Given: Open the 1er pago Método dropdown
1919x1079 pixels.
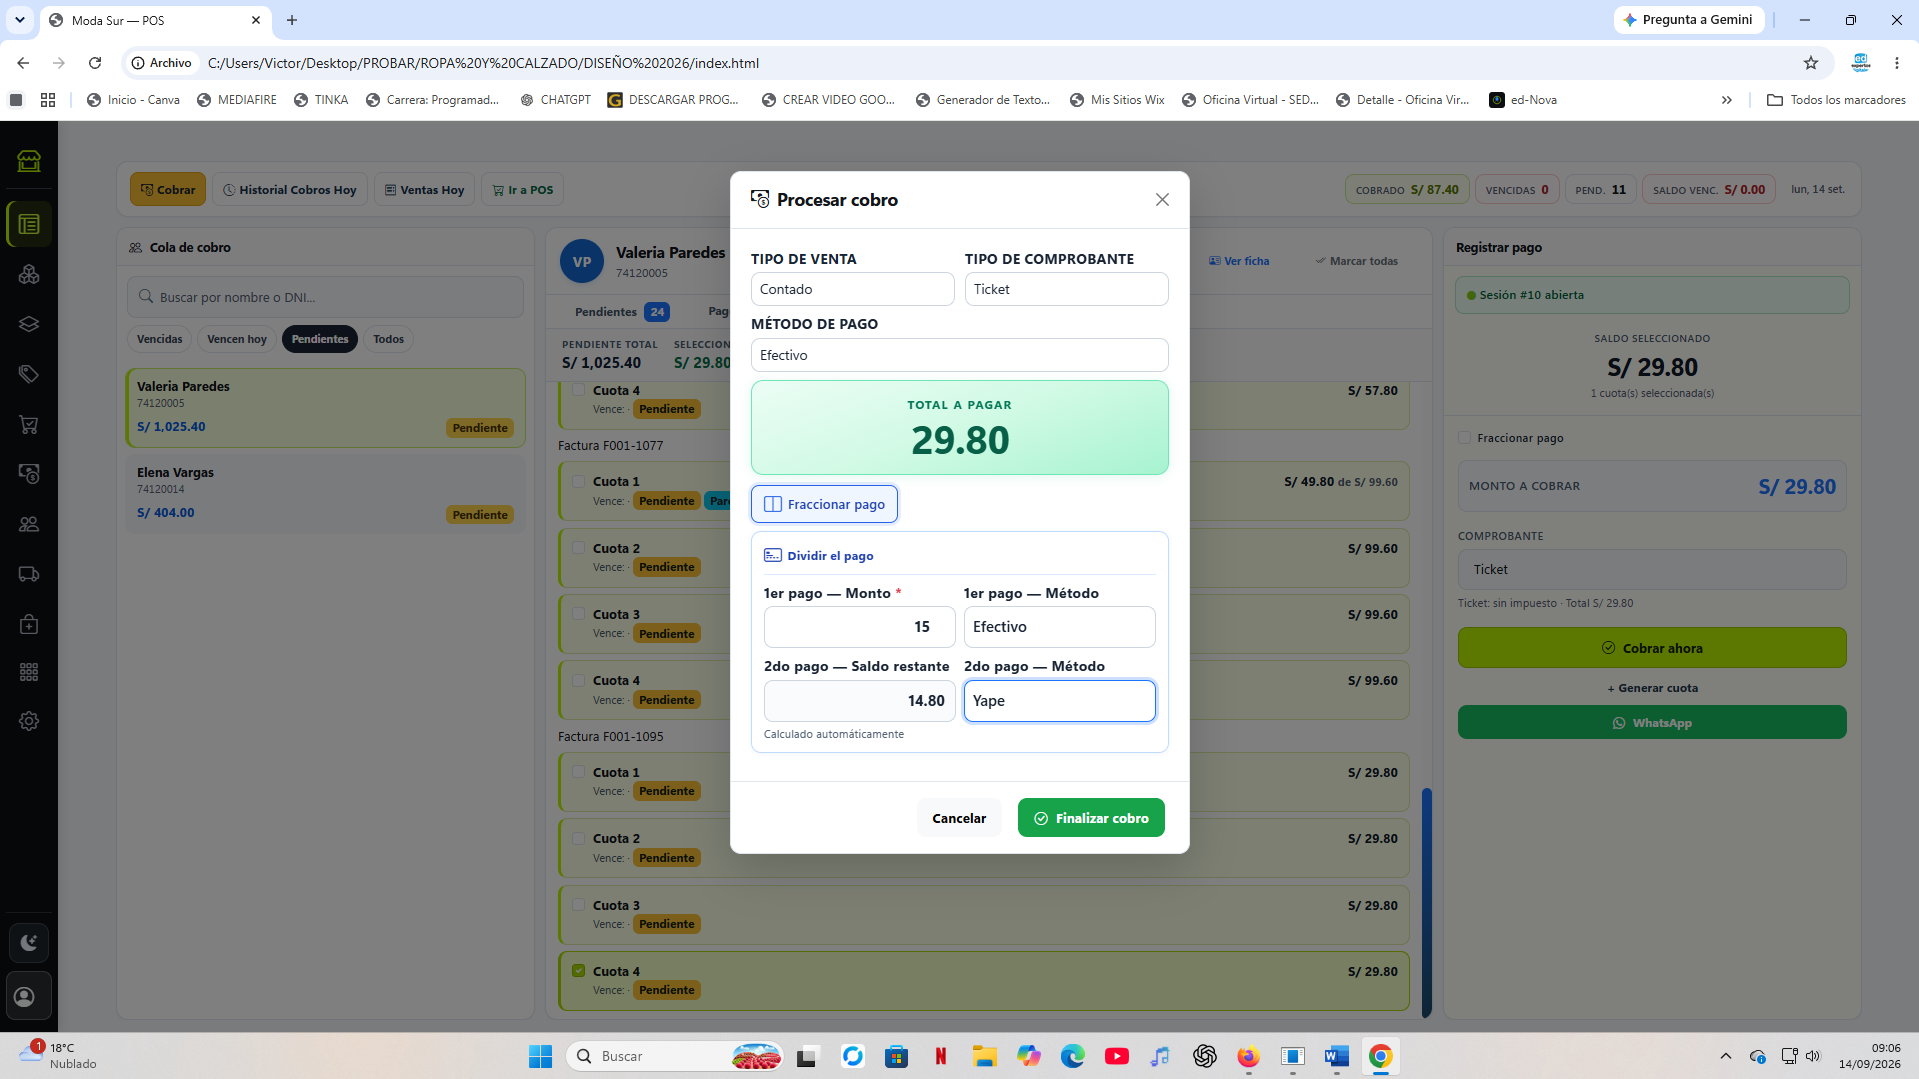Looking at the screenshot, I should [x=1059, y=627].
